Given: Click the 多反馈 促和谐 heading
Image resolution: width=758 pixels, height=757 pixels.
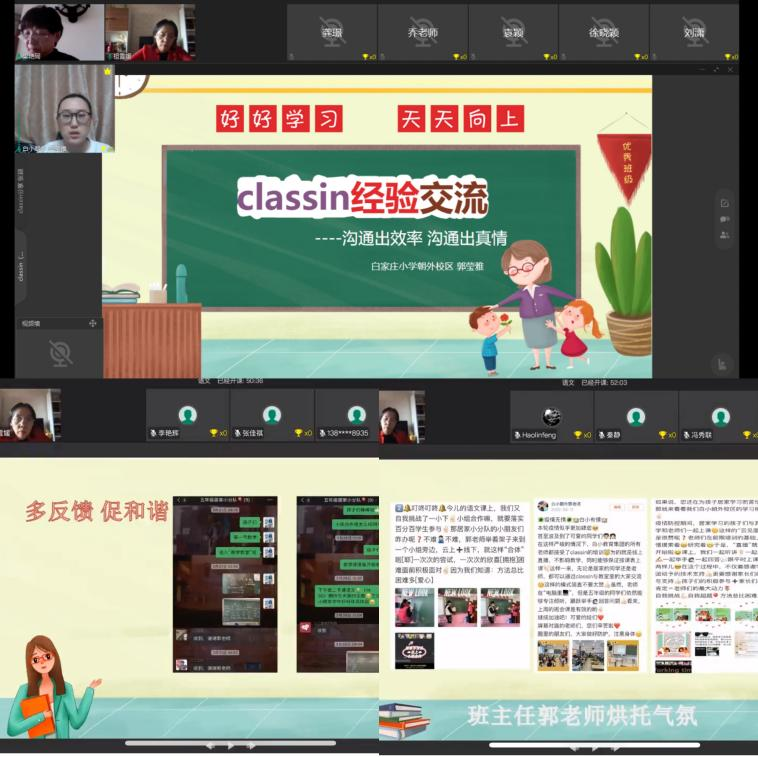Looking at the screenshot, I should [97, 511].
